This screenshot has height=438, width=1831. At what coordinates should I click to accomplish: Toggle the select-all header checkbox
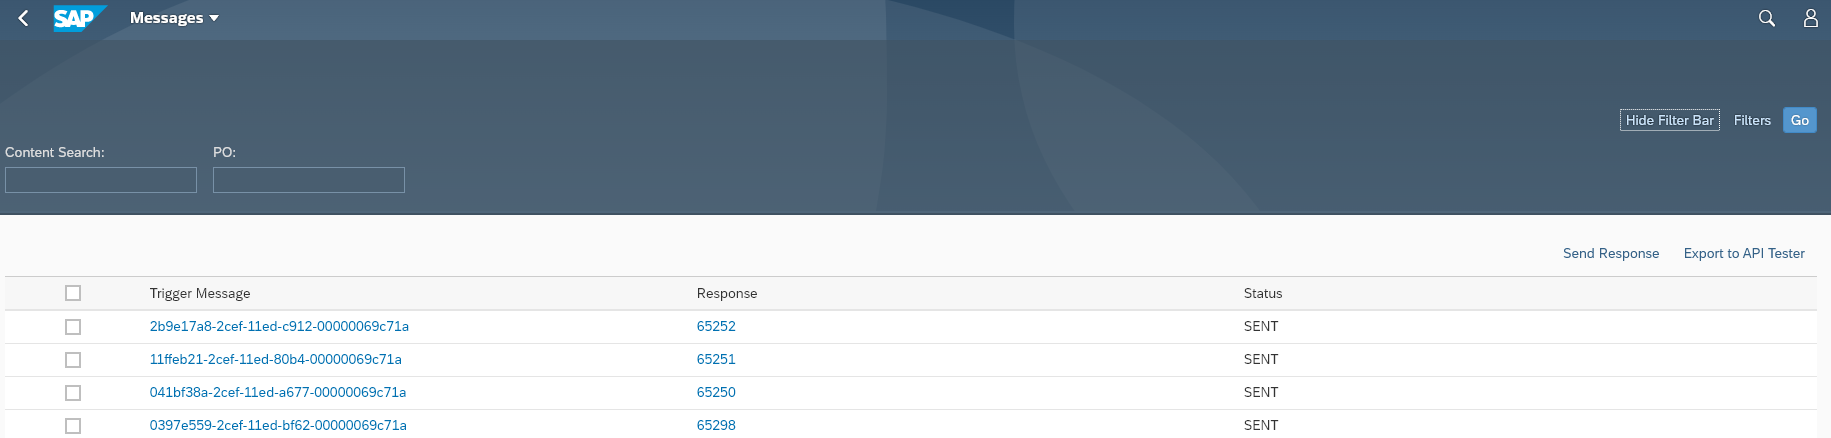[73, 293]
